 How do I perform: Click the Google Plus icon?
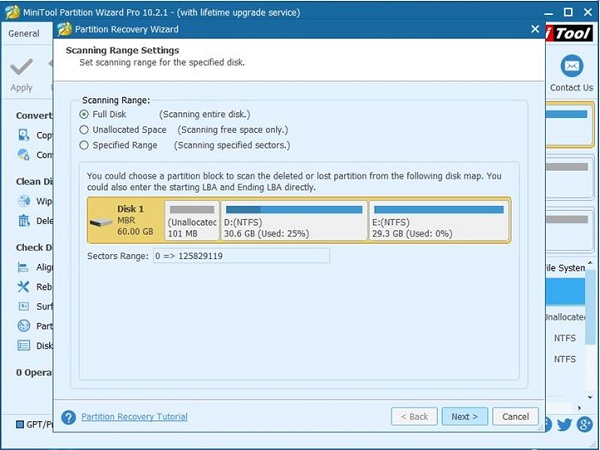coord(584,424)
